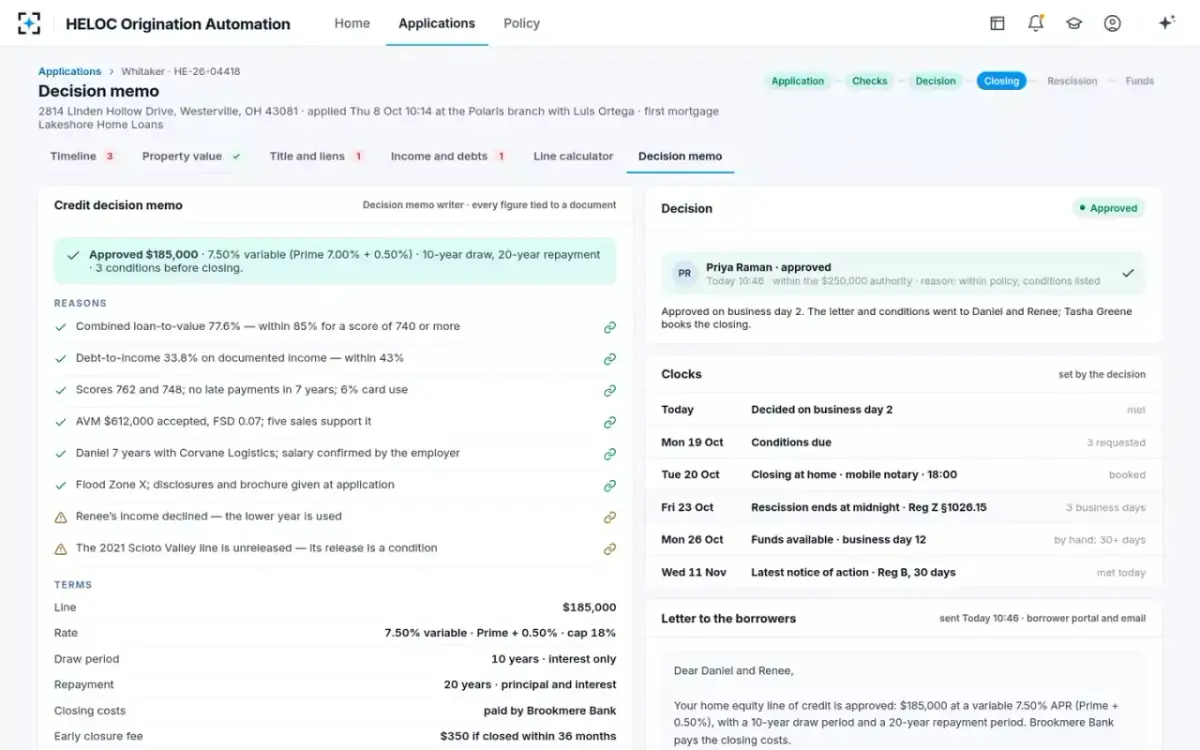Screen dimensions: 1200x750
Task: Switch to the Title and liens tab
Action: coord(316,156)
